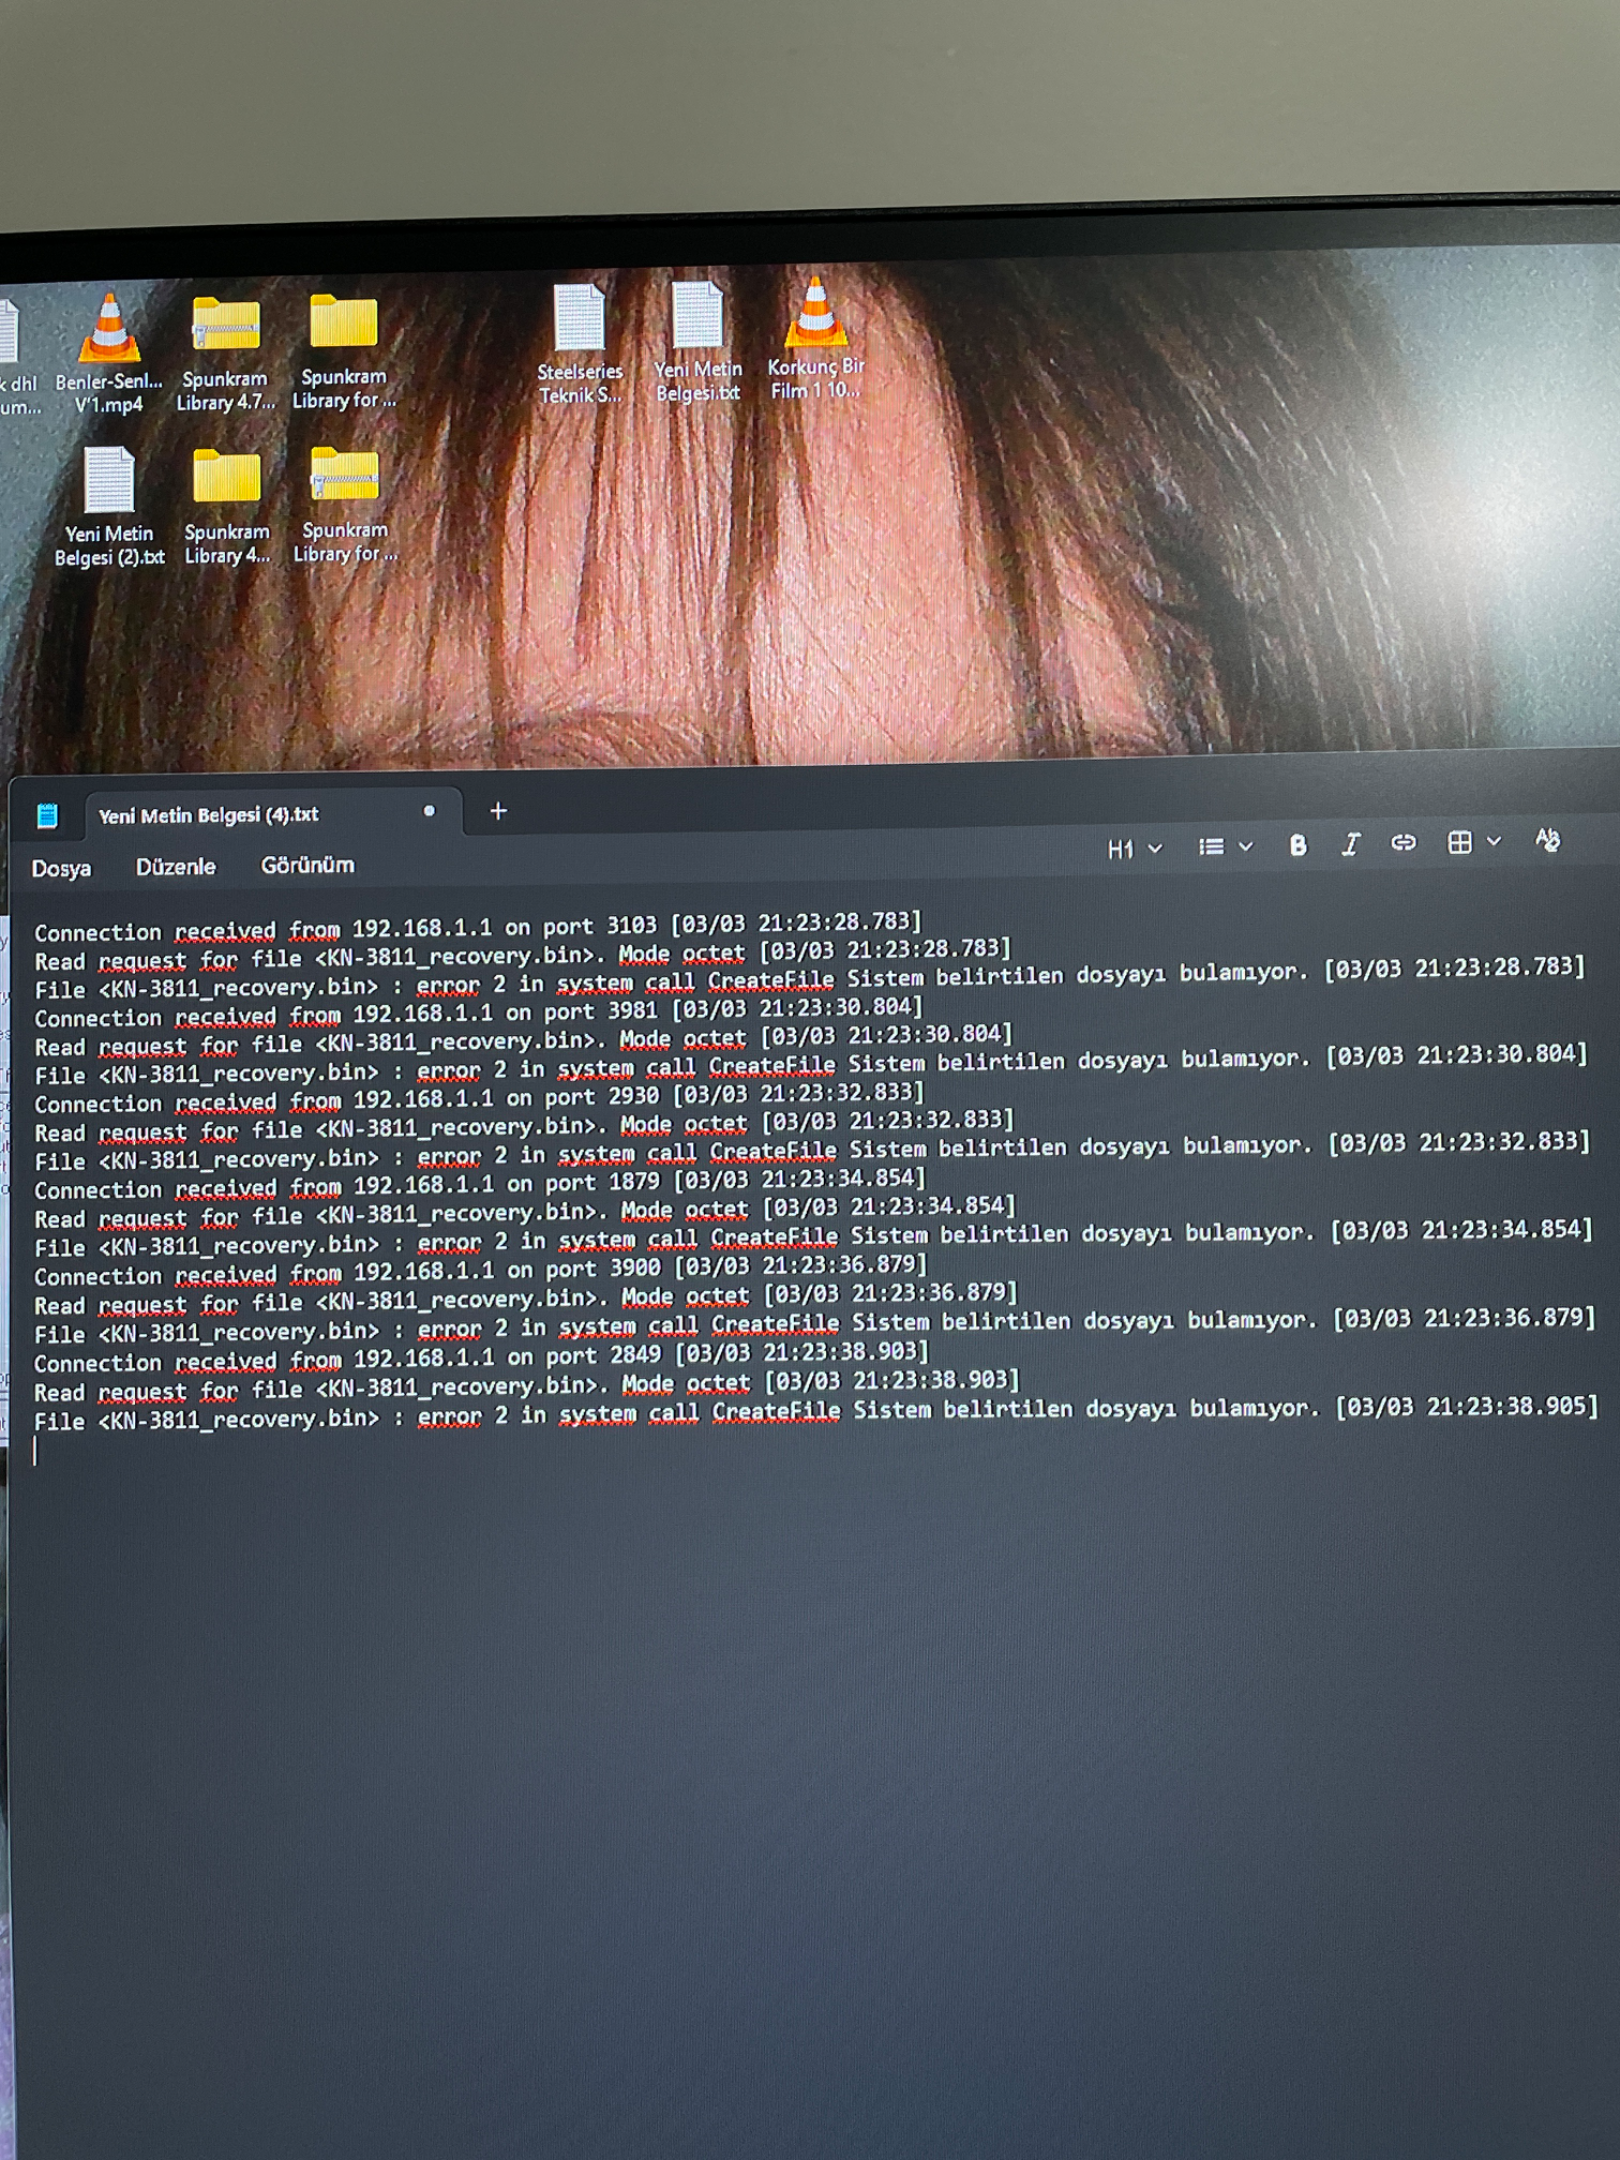1620x2160 pixels.
Task: Click Read request line stamped 21:23:36.879
Action: (x=527, y=1299)
